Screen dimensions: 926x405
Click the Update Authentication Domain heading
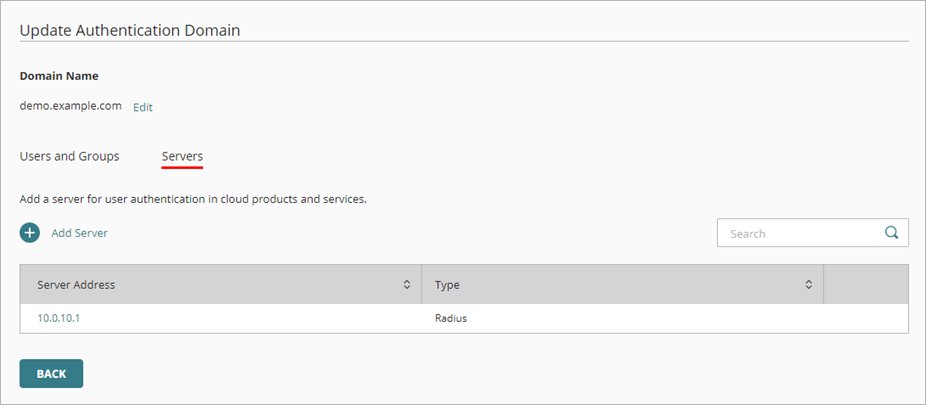[x=130, y=30]
